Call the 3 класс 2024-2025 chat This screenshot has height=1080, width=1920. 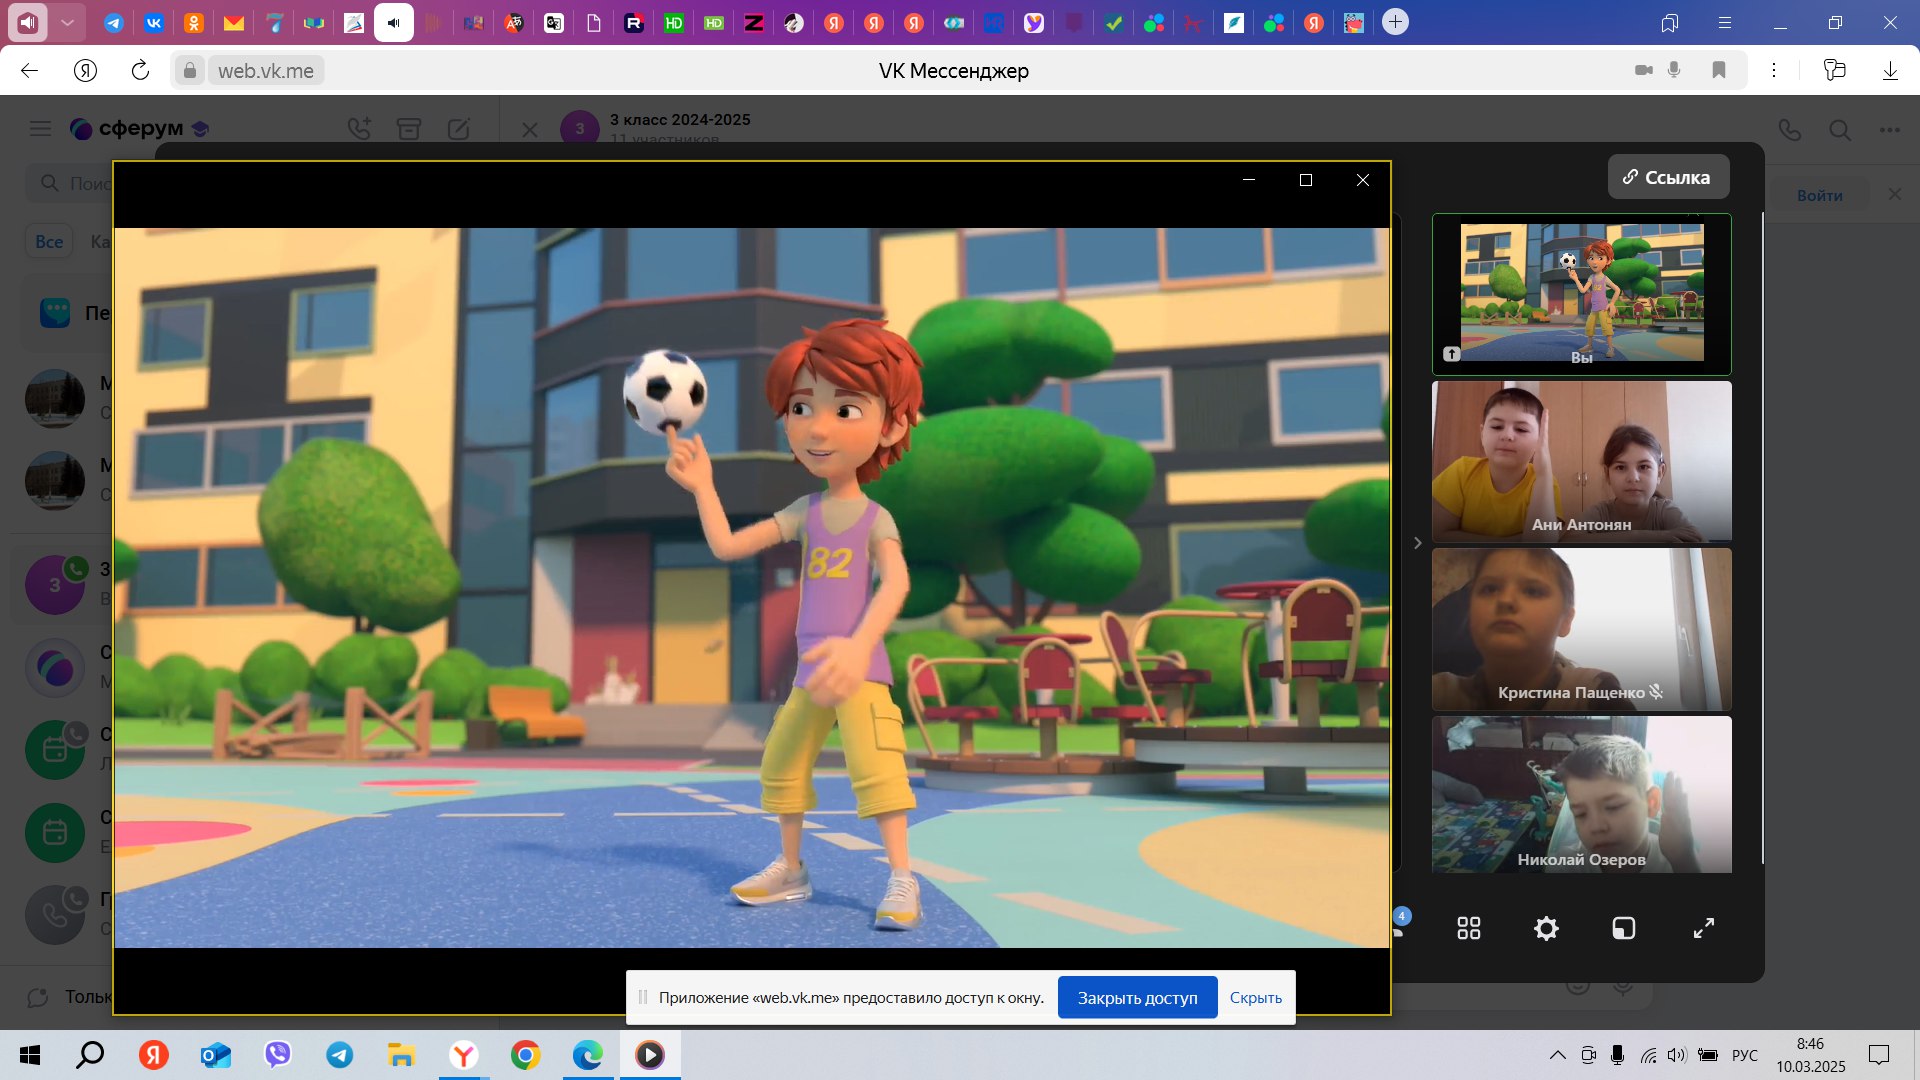[1790, 130]
